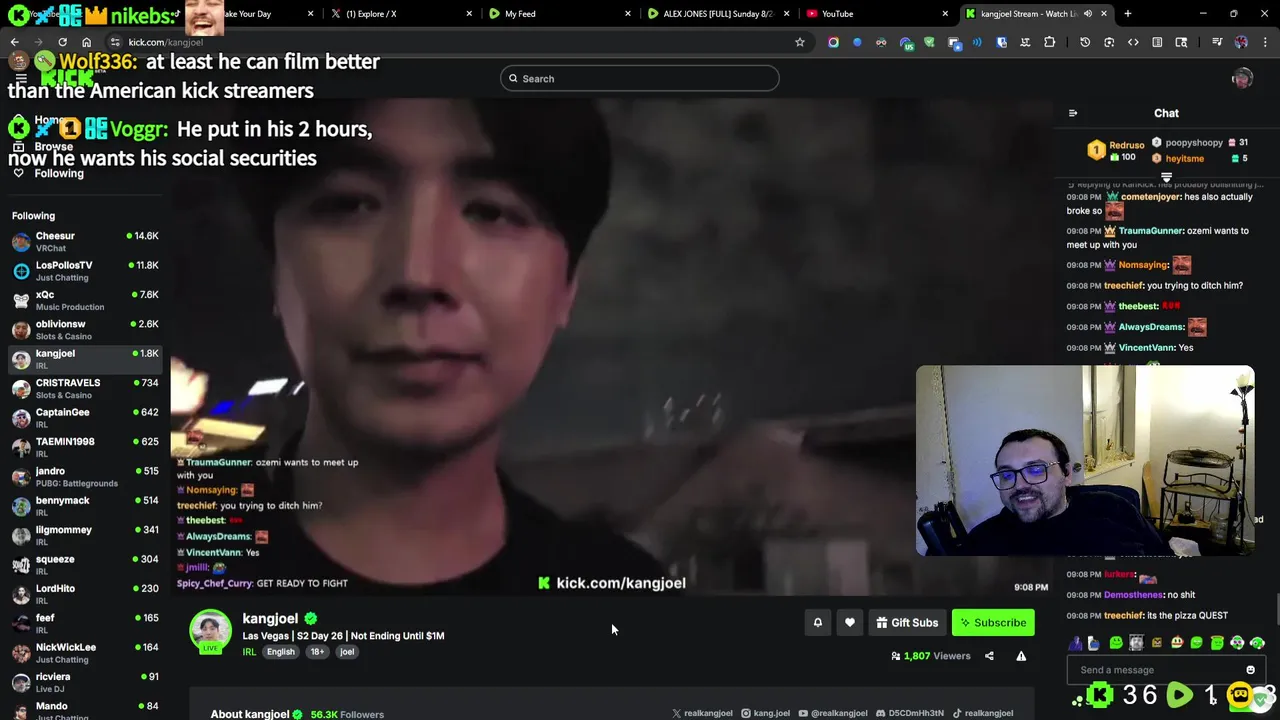1280x720 pixels.
Task: Switch to the YouTube tab
Action: [x=876, y=14]
